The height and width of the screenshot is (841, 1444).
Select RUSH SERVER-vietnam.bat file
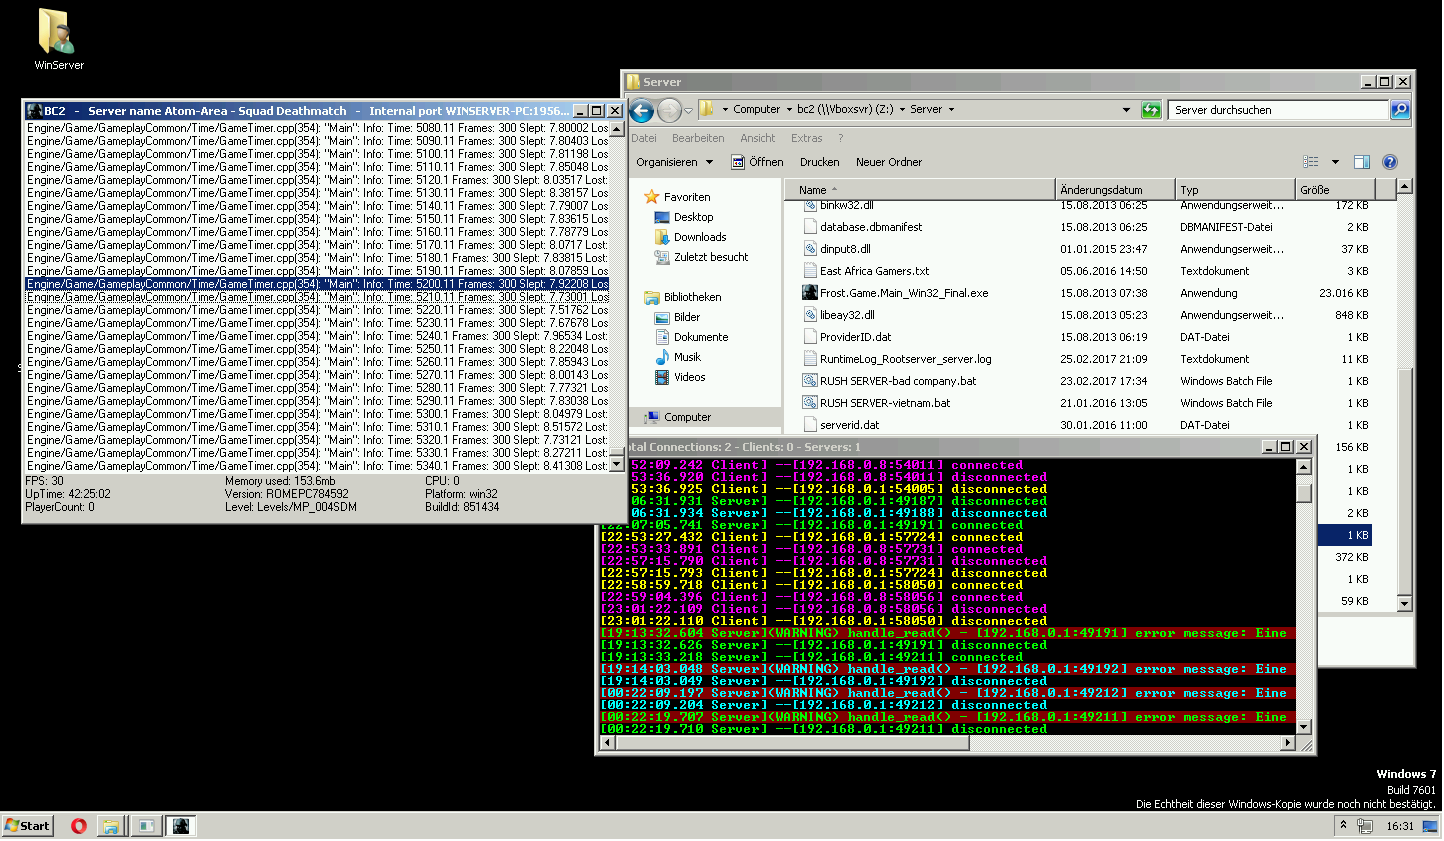(884, 403)
